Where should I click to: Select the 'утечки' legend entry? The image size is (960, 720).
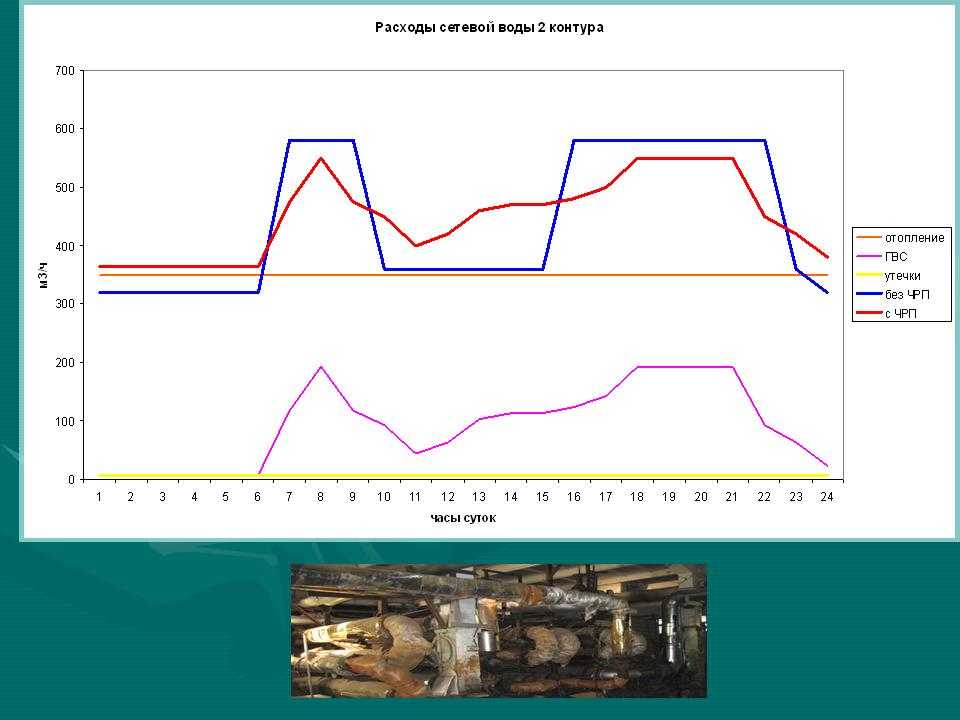point(903,275)
